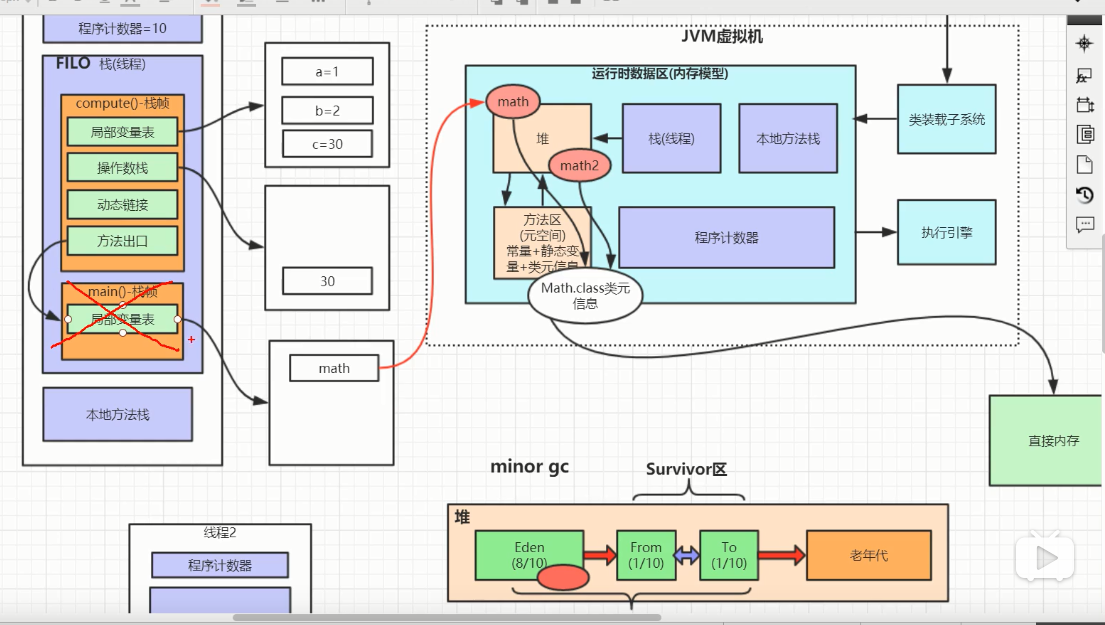Select the b=2 box
The width and height of the screenshot is (1105, 625).
tap(328, 111)
